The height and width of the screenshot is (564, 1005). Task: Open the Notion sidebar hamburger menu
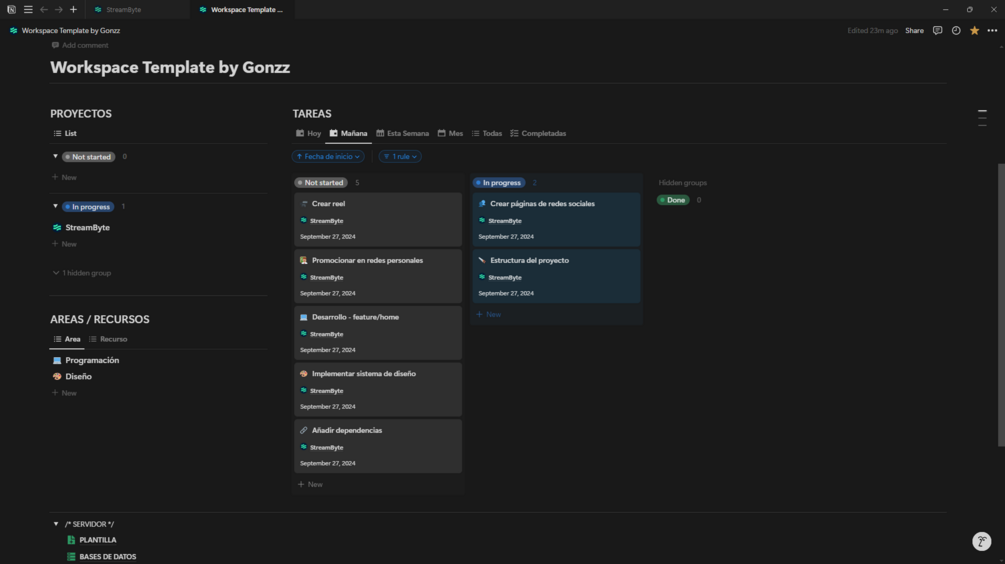[28, 10]
